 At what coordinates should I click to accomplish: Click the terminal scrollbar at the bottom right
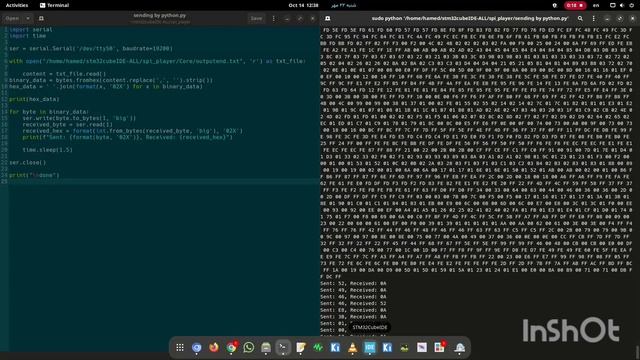638,351
